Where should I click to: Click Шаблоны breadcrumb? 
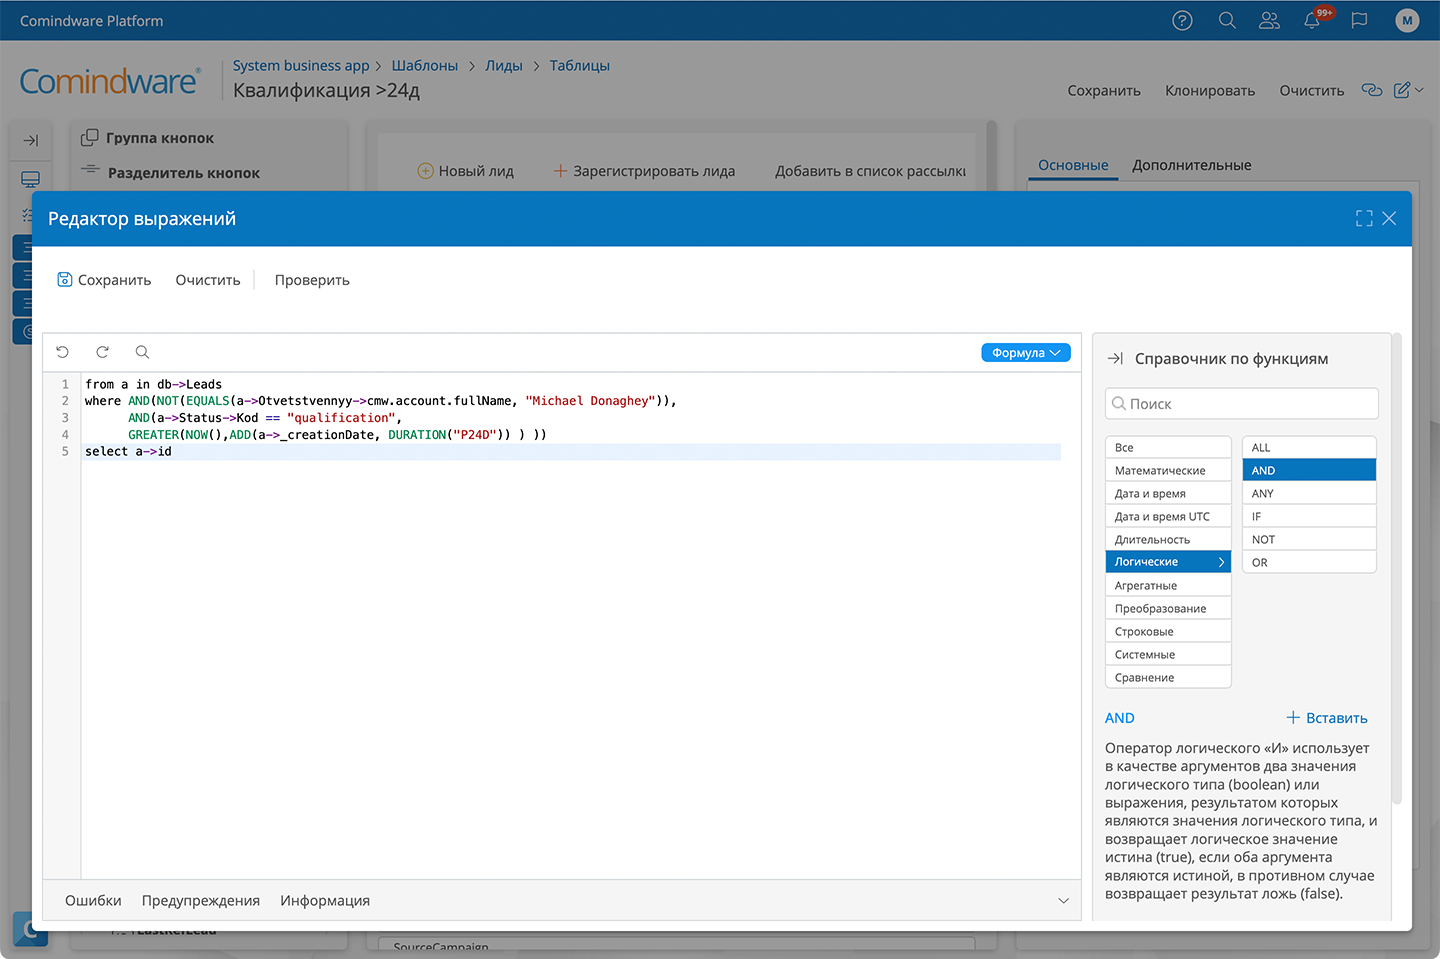click(x=424, y=65)
